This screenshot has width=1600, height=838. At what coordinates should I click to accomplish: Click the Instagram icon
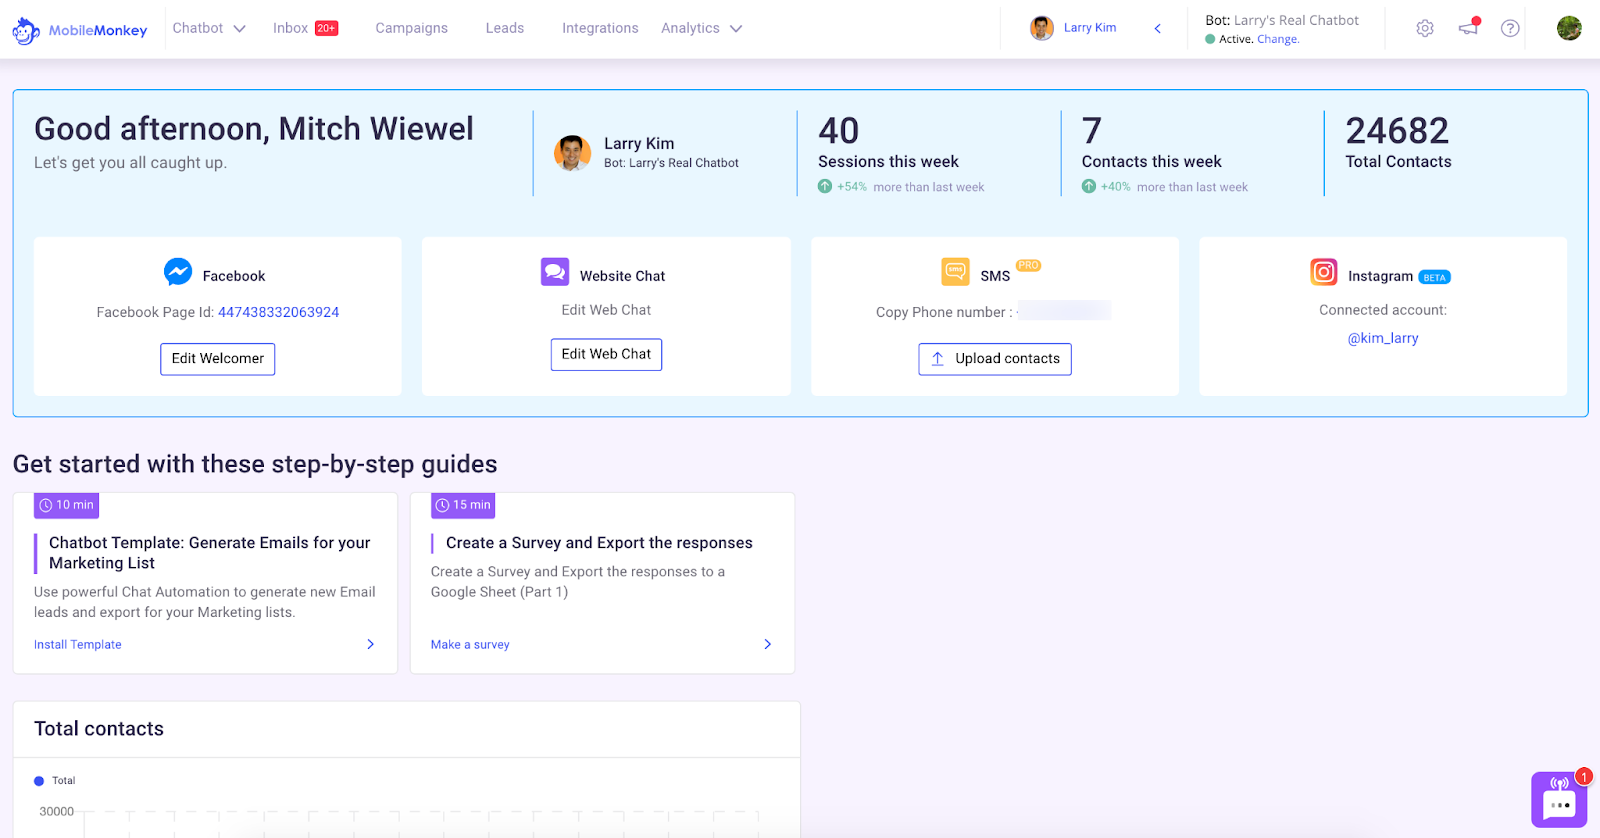tap(1324, 272)
